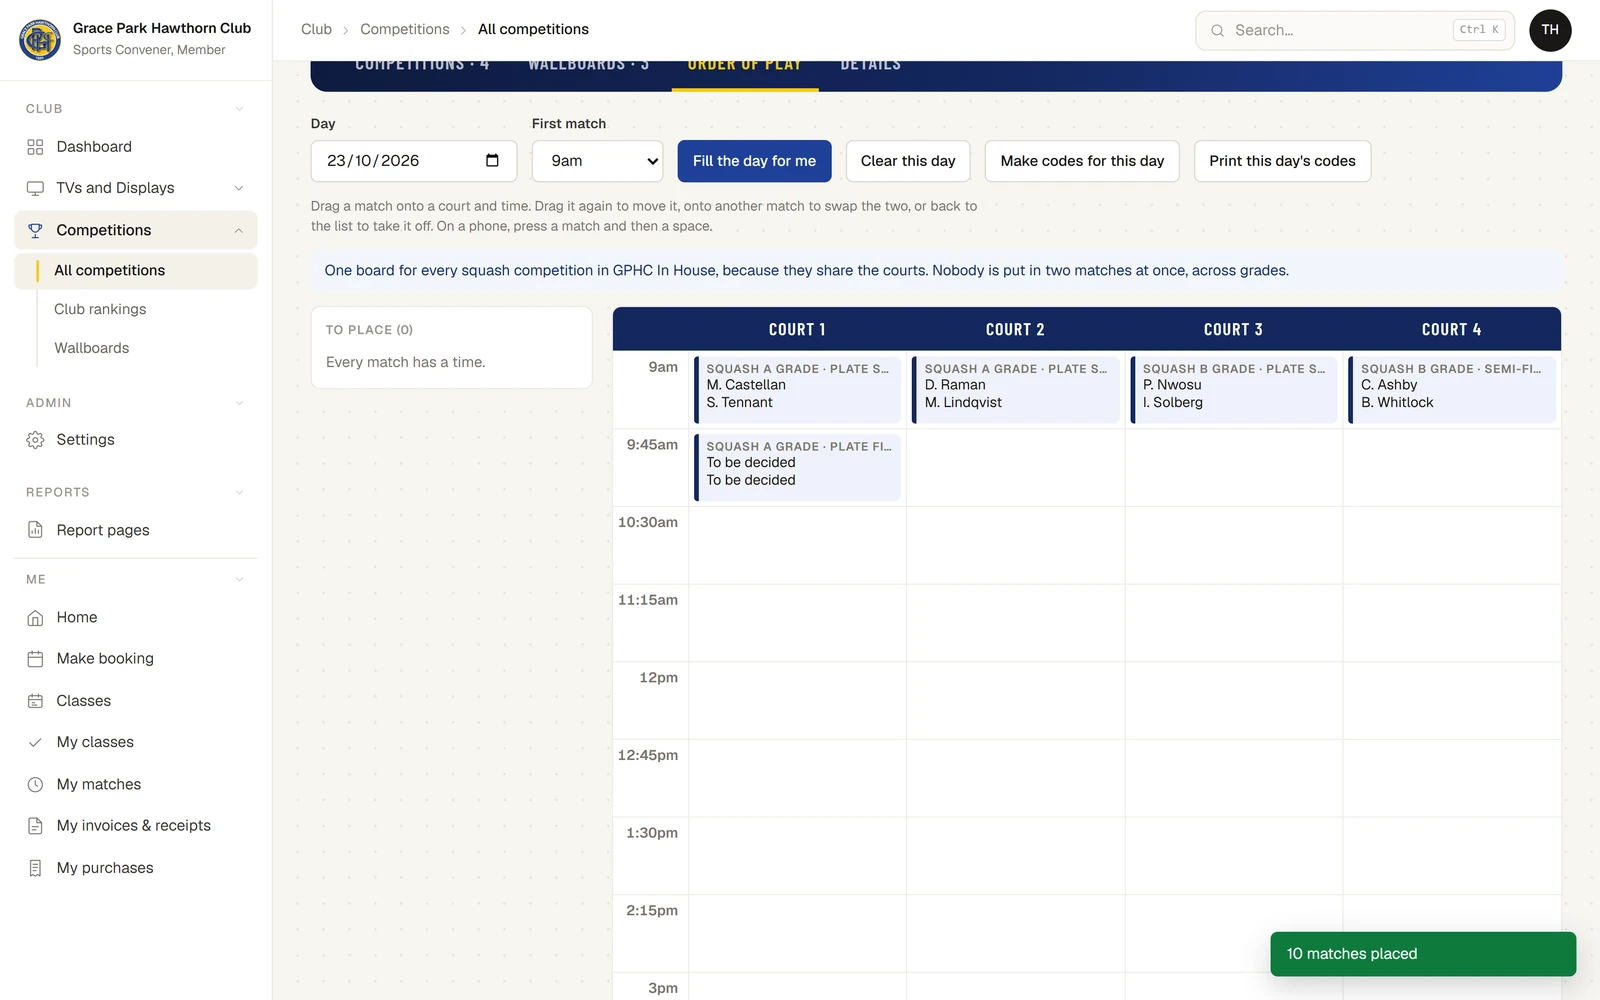The image size is (1600, 1000).
Task: Click the Grace Park Hawthorn Club logo
Action: pos(40,39)
